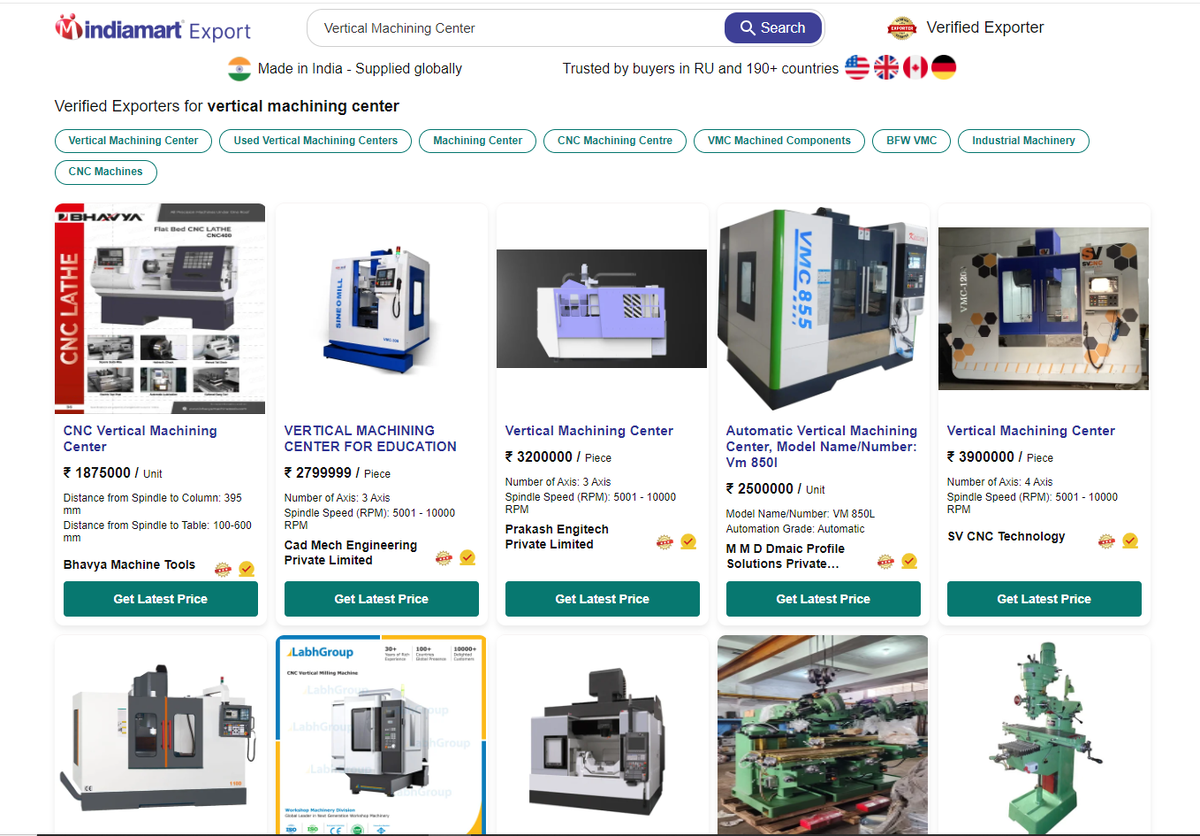Viewport: 1200px width, 836px height.
Task: Click the Verified Exporter header text
Action: [985, 28]
